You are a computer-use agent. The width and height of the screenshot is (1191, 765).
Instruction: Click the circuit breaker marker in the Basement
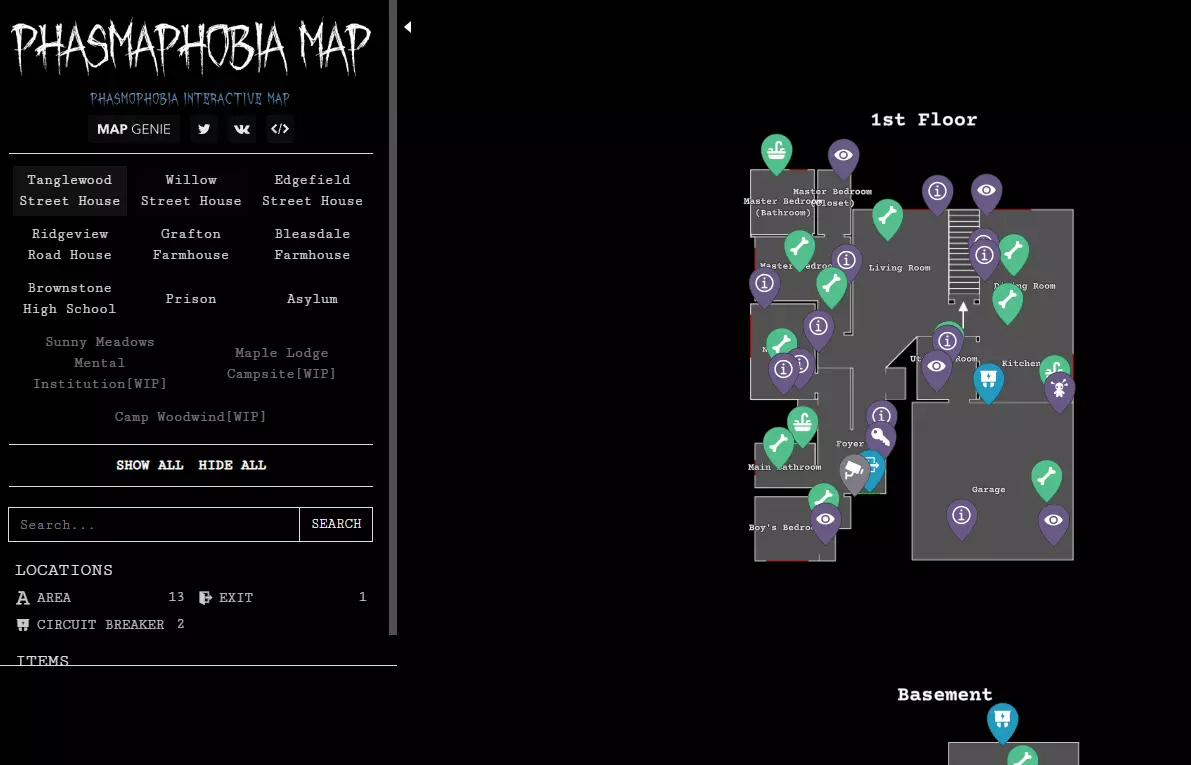pyautogui.click(x=1002, y=722)
